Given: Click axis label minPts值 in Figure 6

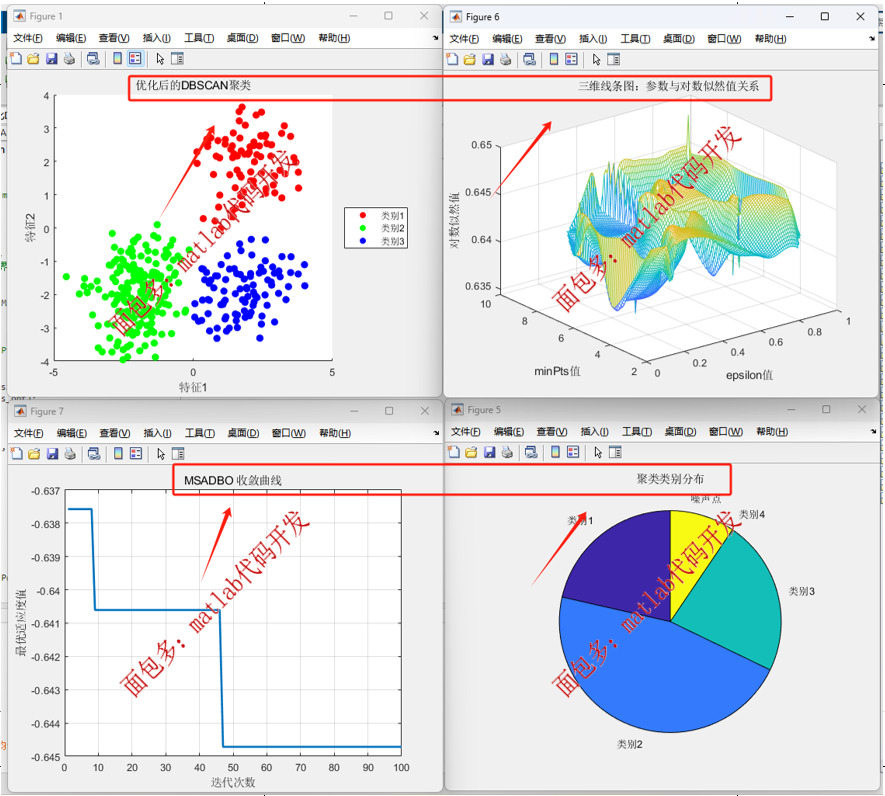Looking at the screenshot, I should 557,371.
